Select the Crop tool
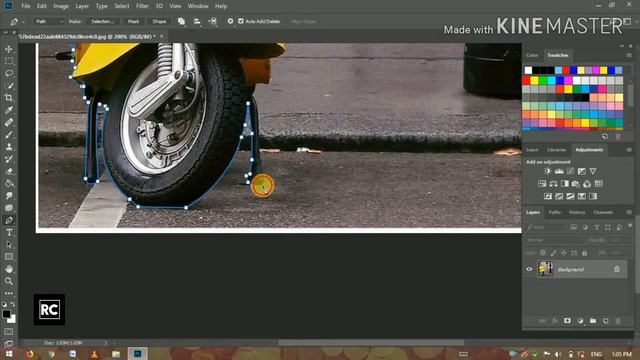Image resolution: width=640 pixels, height=360 pixels. click(x=9, y=98)
